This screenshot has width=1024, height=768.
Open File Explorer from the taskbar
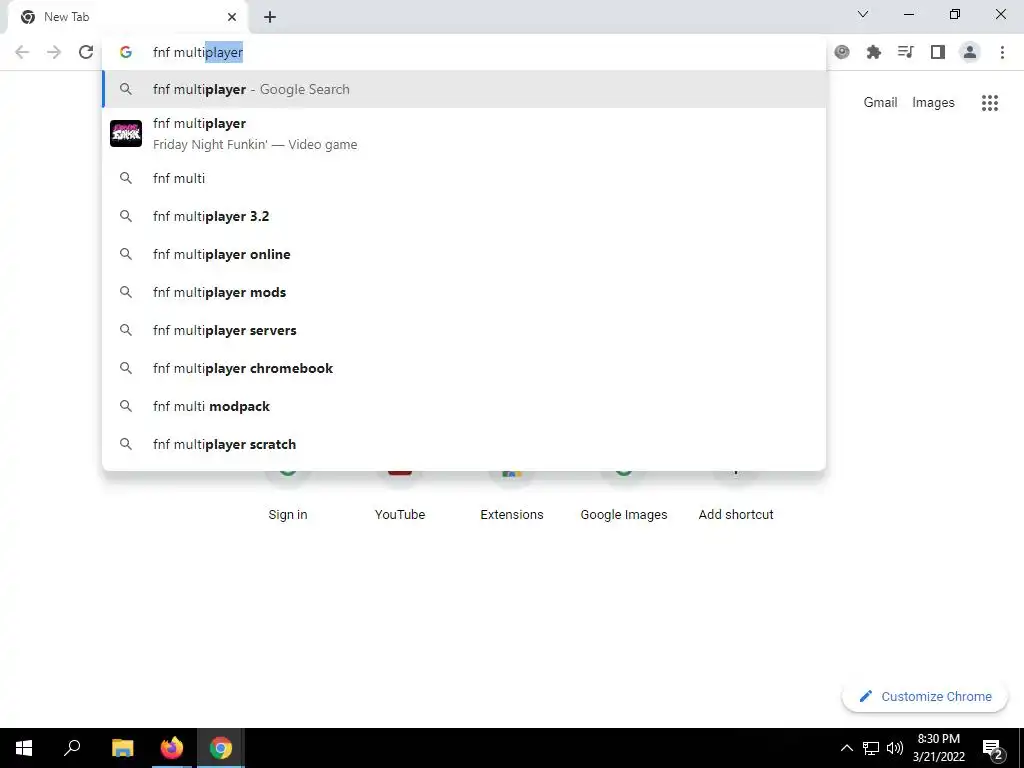coord(122,748)
